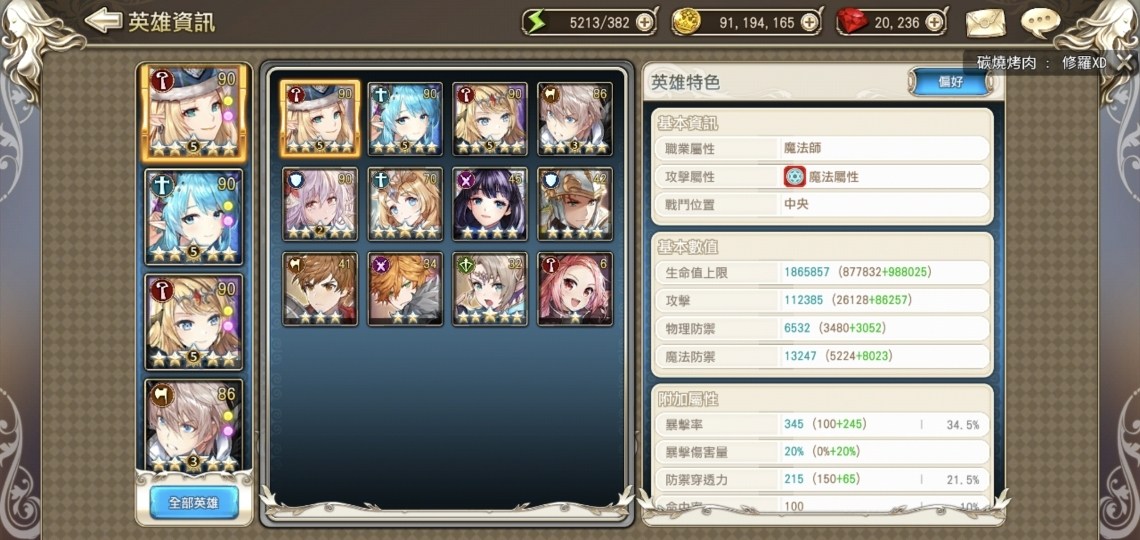Select blue-haired level 90 hero in left list
The image size is (1140, 540).
pyautogui.click(x=193, y=217)
